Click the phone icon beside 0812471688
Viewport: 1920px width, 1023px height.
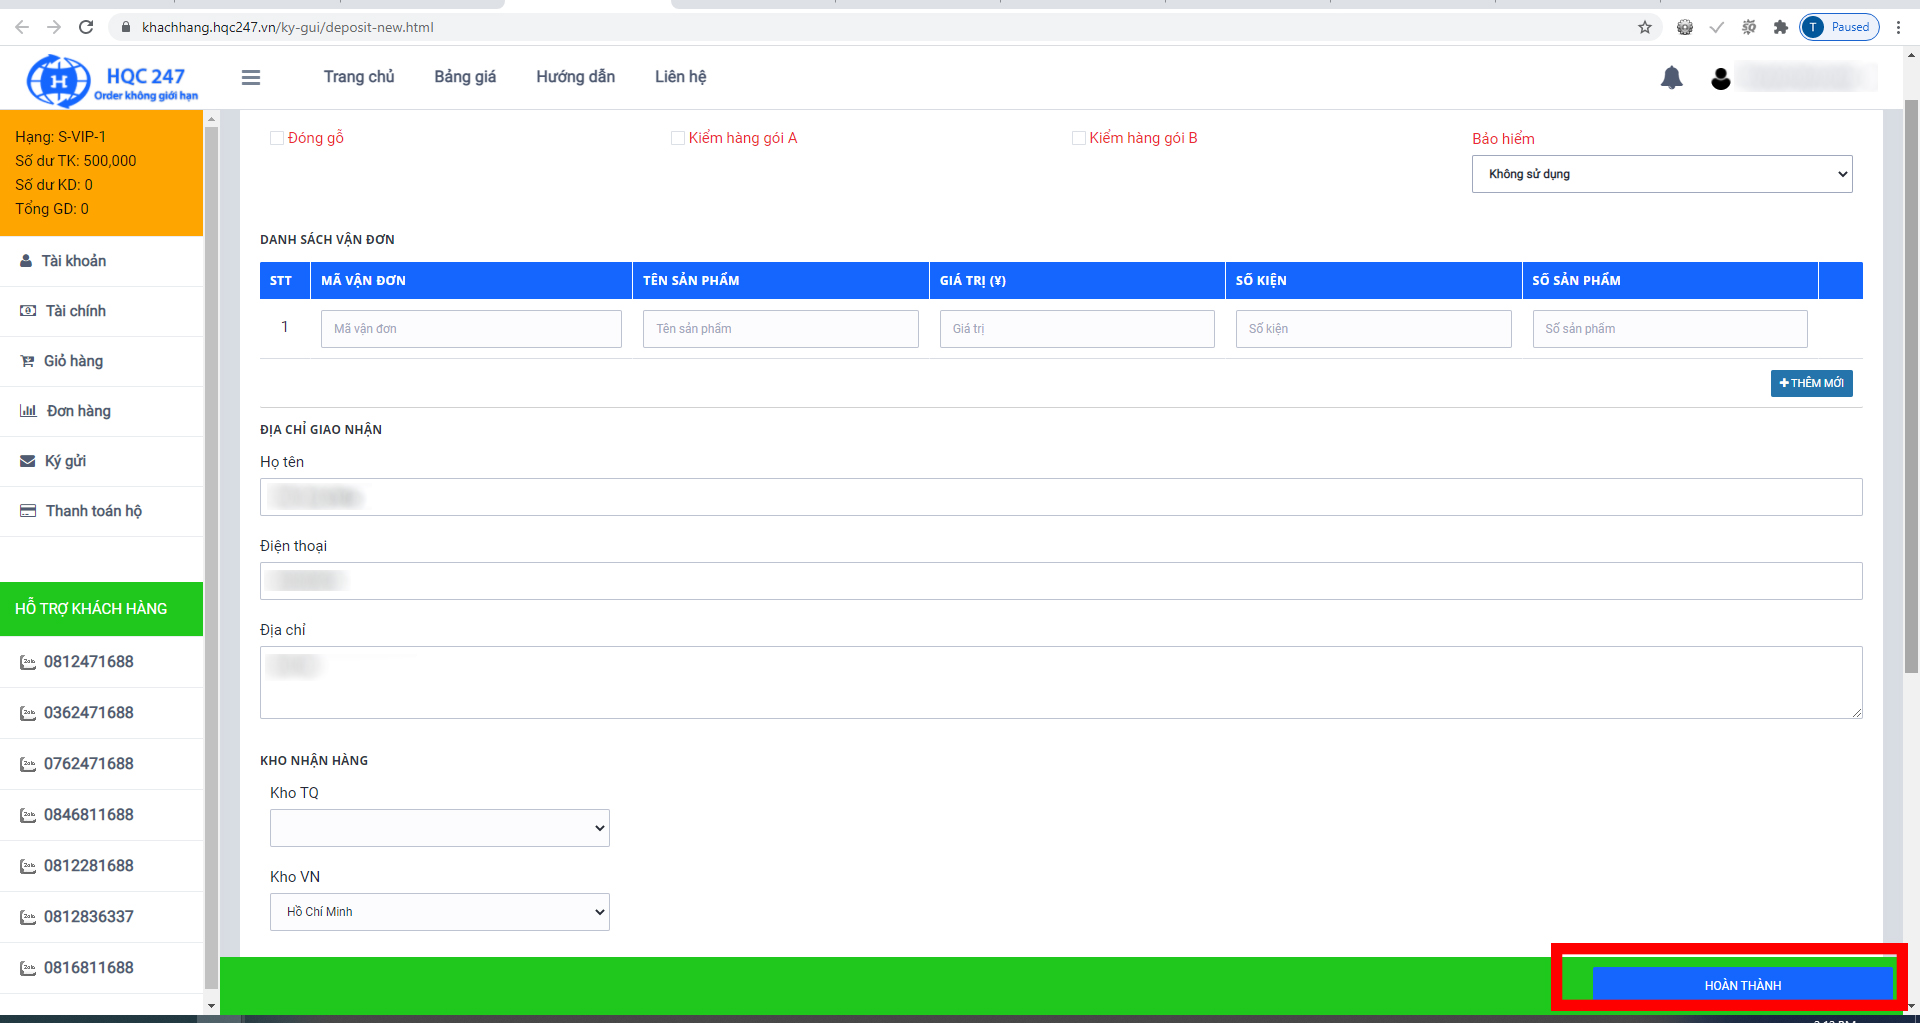(x=28, y=662)
